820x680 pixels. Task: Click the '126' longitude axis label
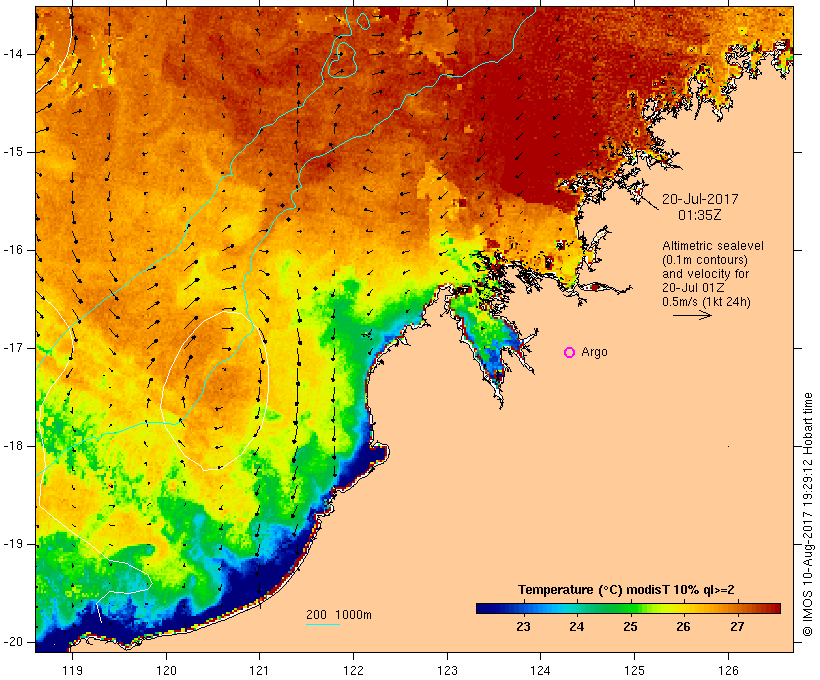point(728,670)
